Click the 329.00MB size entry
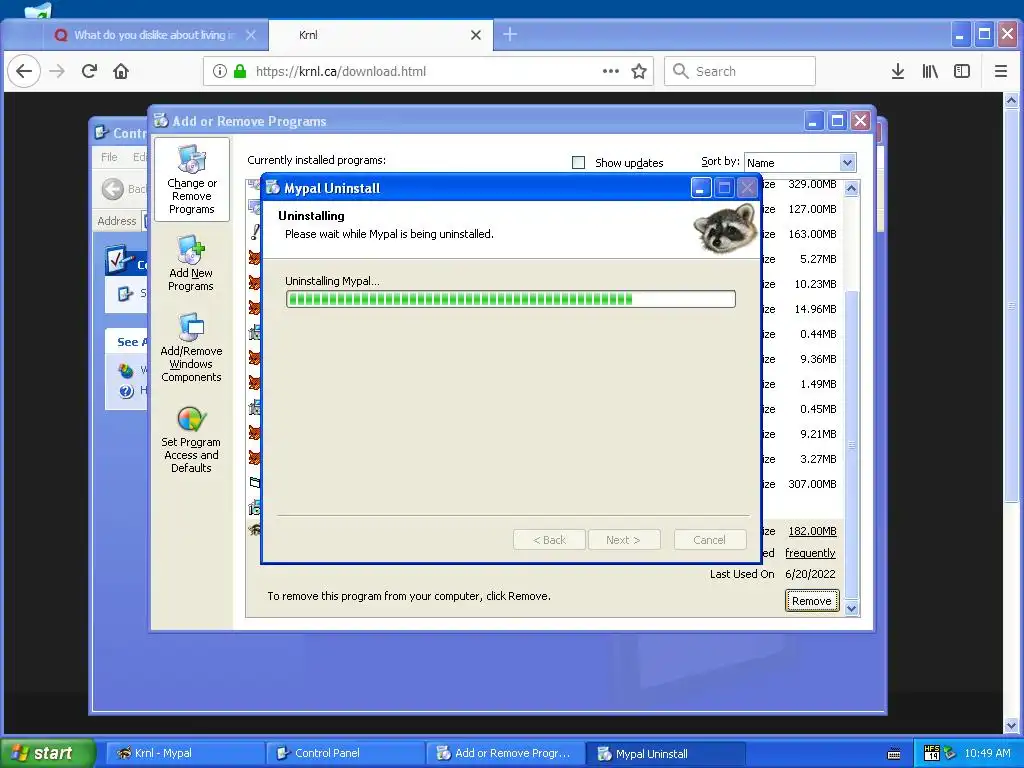Image resolution: width=1024 pixels, height=768 pixels. point(812,184)
